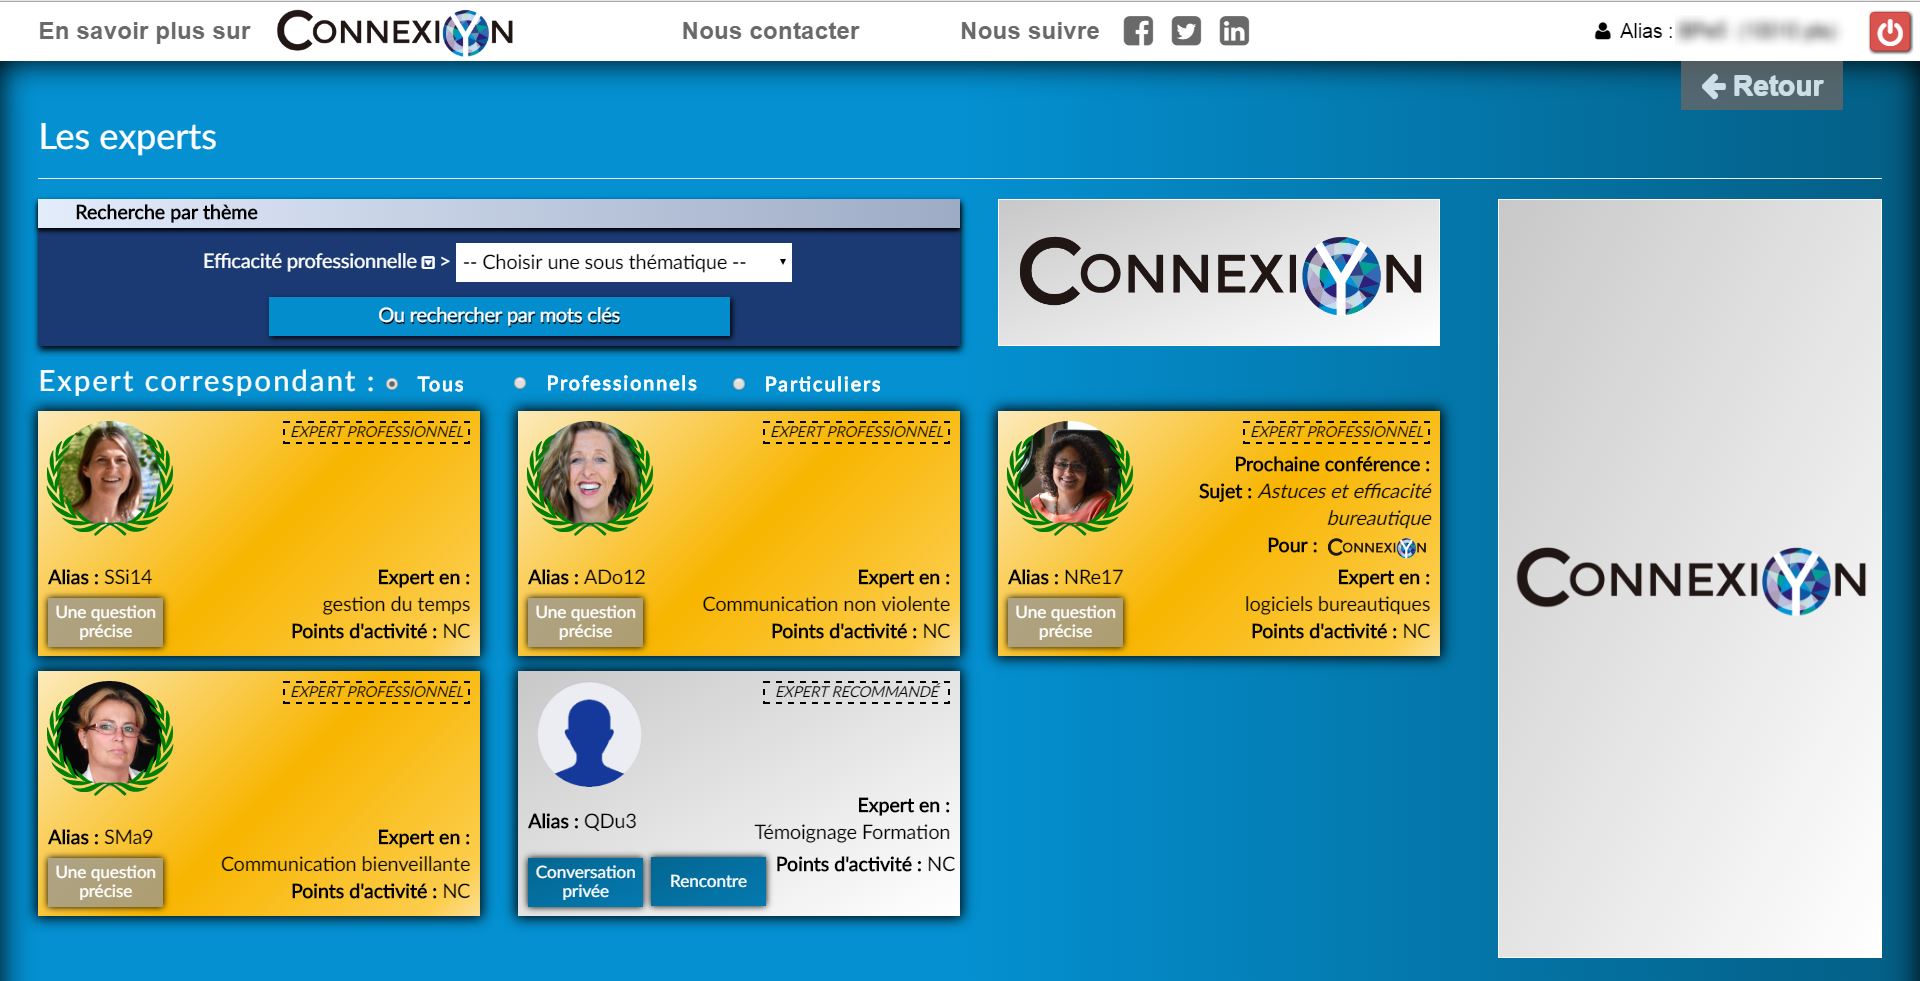The height and width of the screenshot is (981, 1920).
Task: Open the Twitter icon in the header
Action: 1186,31
